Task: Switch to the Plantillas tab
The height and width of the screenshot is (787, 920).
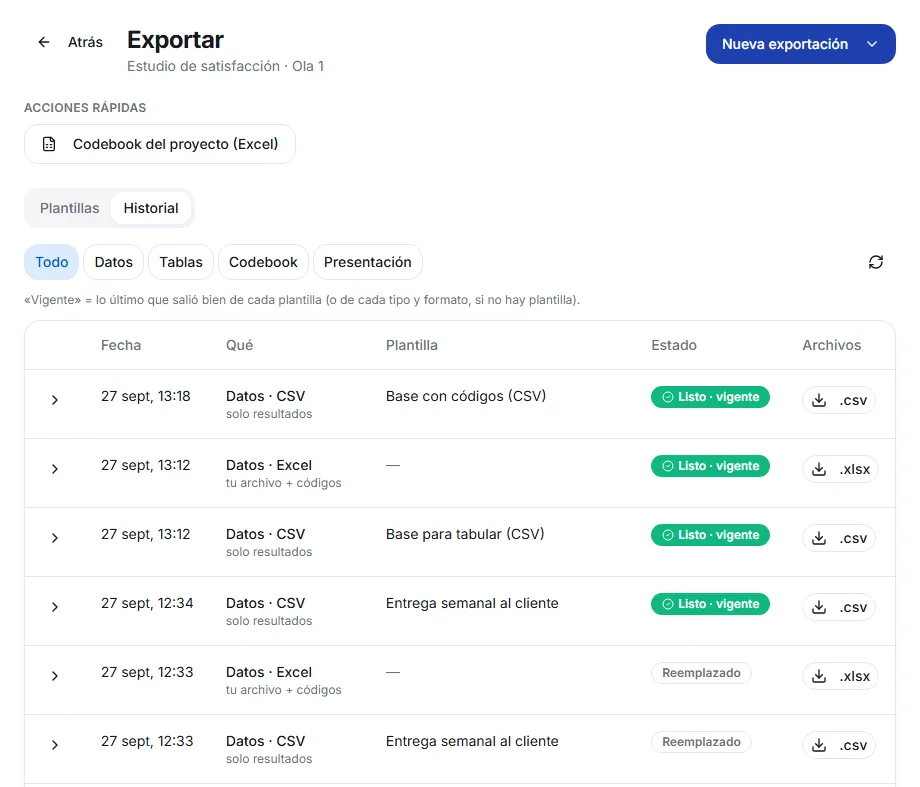Action: click(70, 208)
